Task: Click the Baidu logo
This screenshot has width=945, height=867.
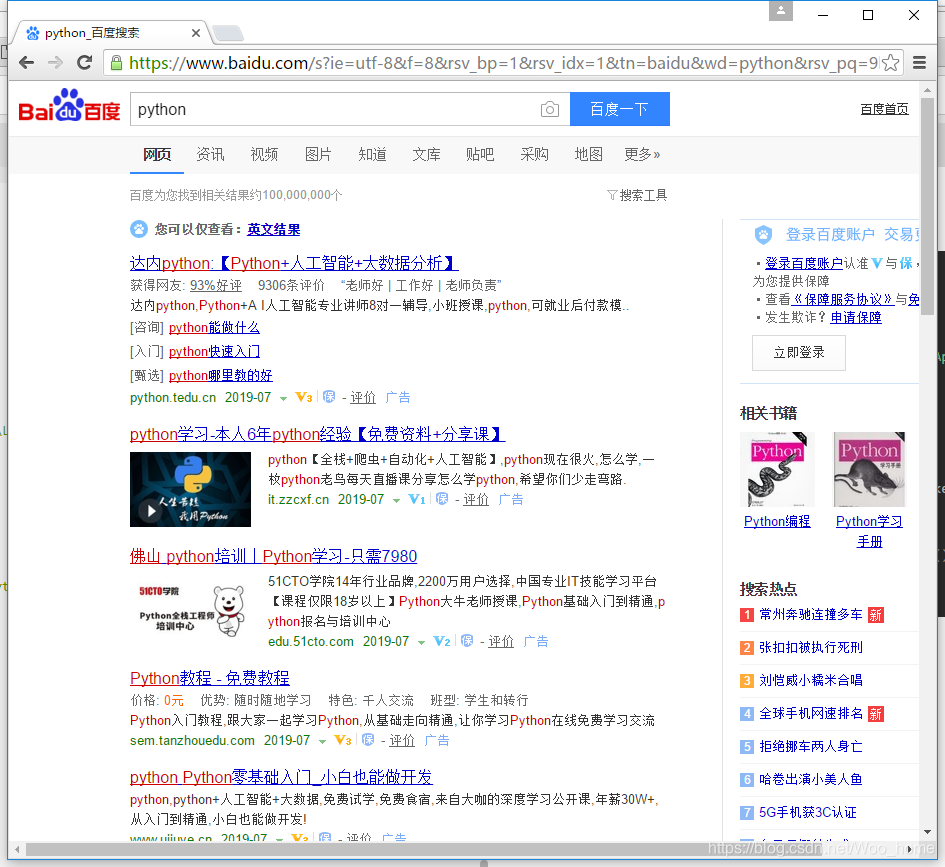Action: pos(69,106)
